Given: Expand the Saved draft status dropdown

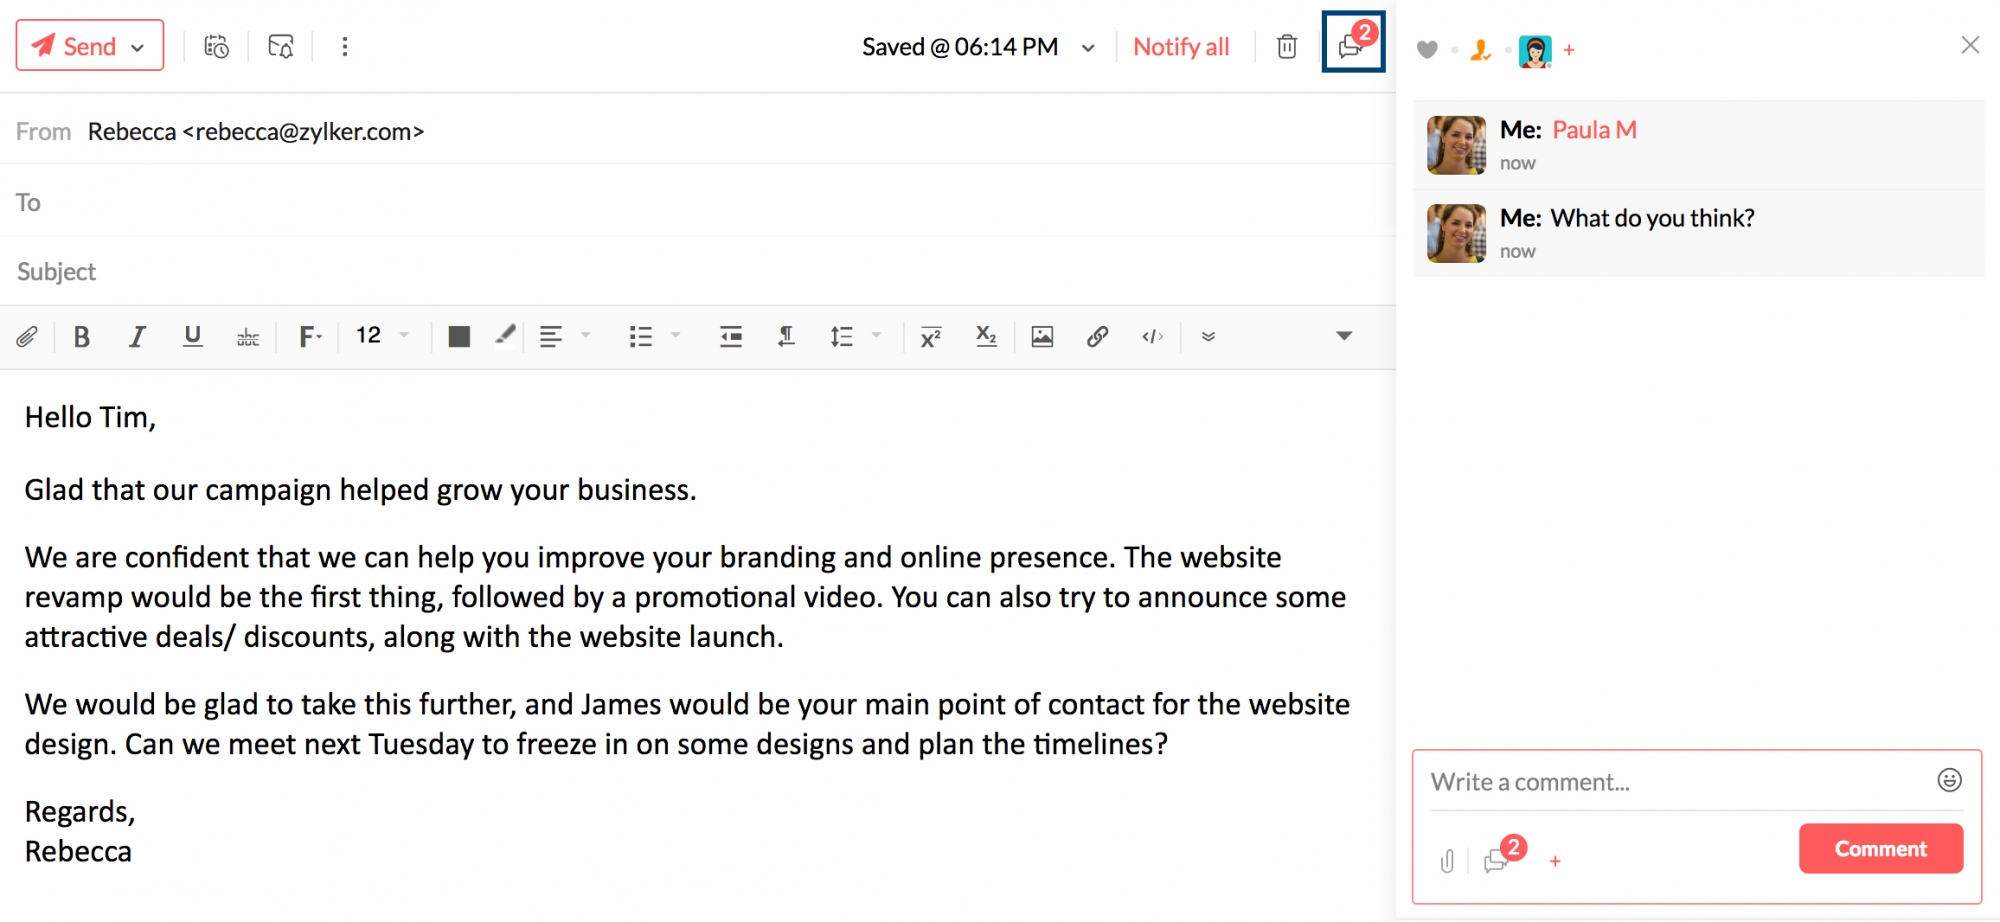Looking at the screenshot, I should coord(1088,48).
